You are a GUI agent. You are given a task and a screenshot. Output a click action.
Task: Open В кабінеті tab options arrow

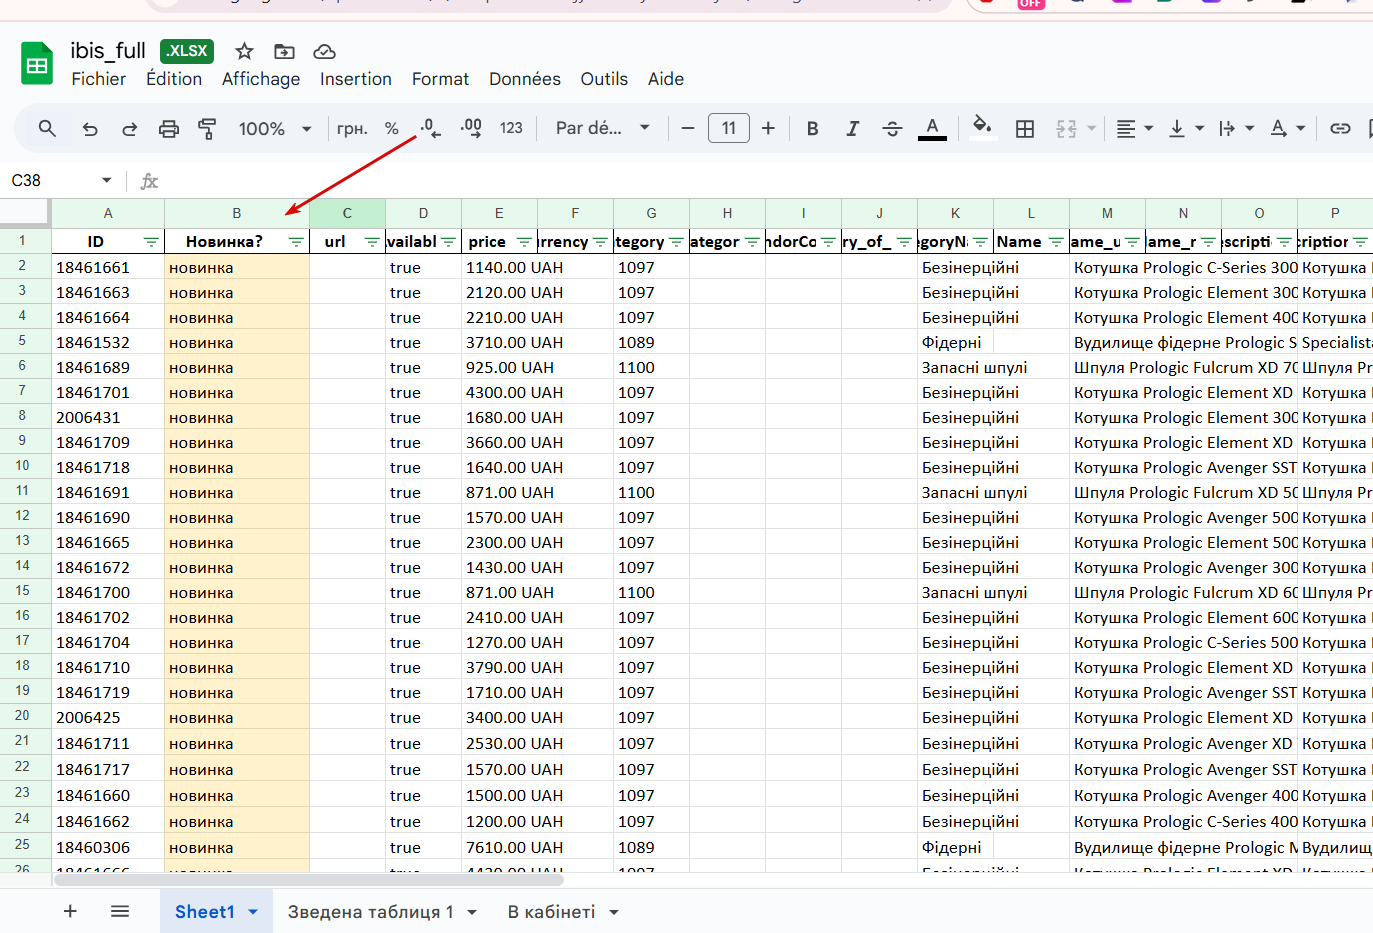pyautogui.click(x=614, y=912)
